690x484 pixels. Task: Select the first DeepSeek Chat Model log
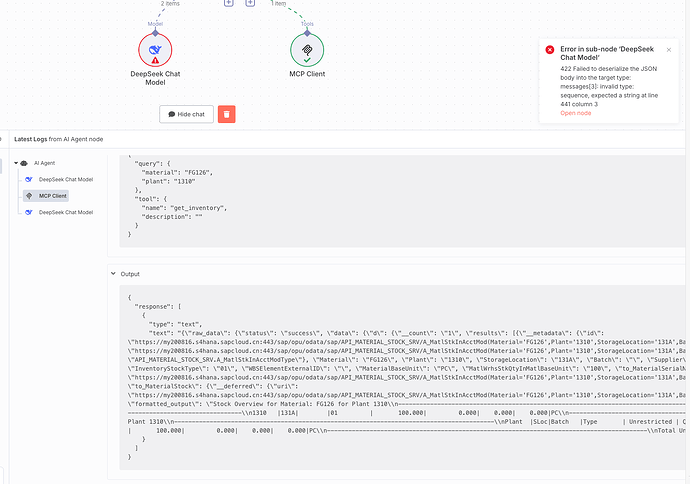pos(66,180)
